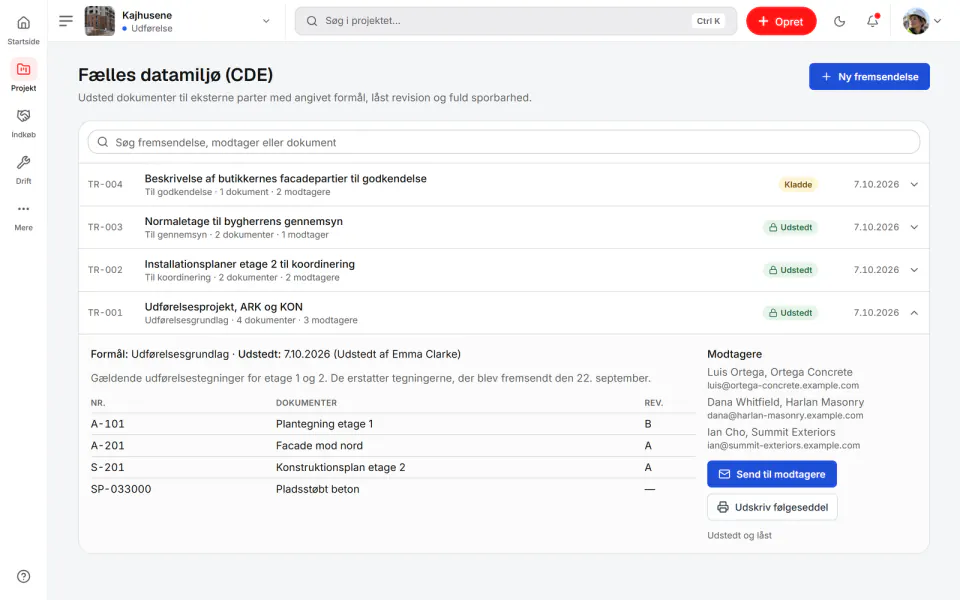Click email dana@harlan-masonry.example.com
This screenshot has height=600, width=960.
[785, 416]
